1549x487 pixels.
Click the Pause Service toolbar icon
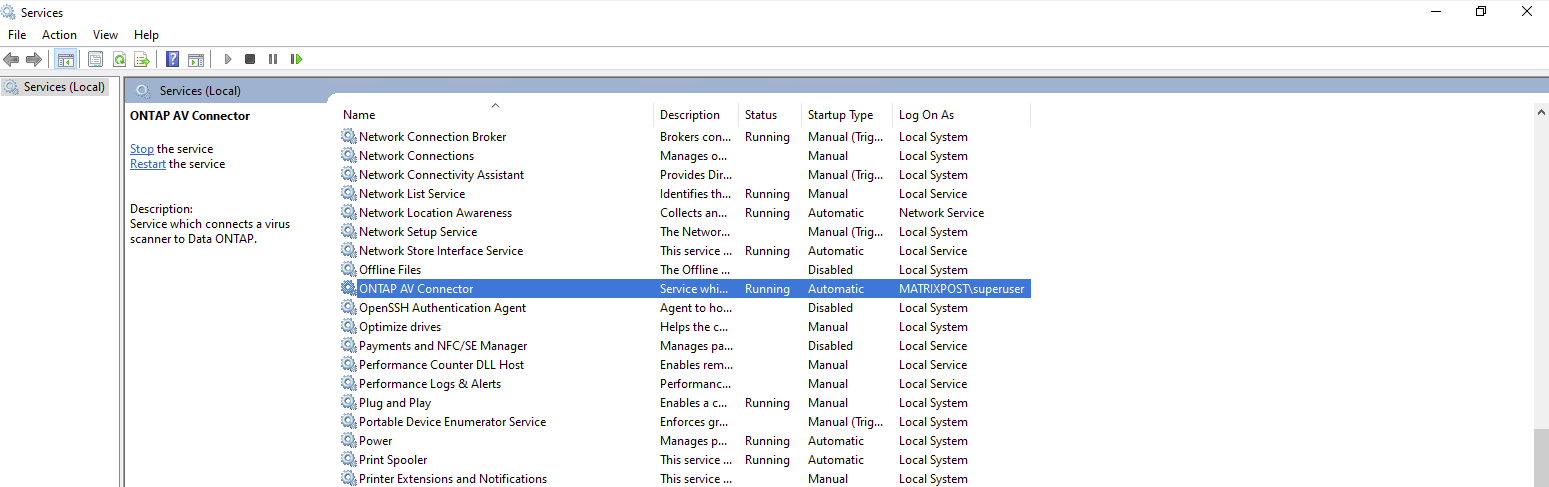point(273,60)
